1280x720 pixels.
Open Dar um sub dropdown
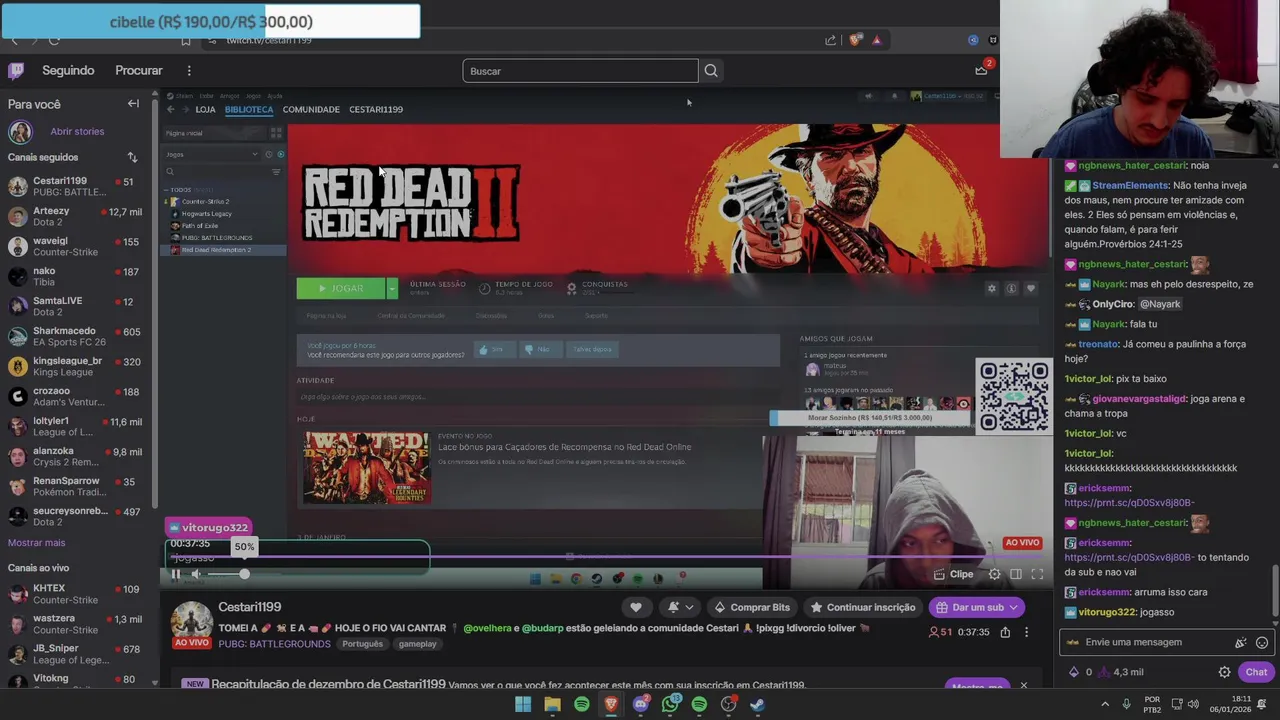pos(977,607)
